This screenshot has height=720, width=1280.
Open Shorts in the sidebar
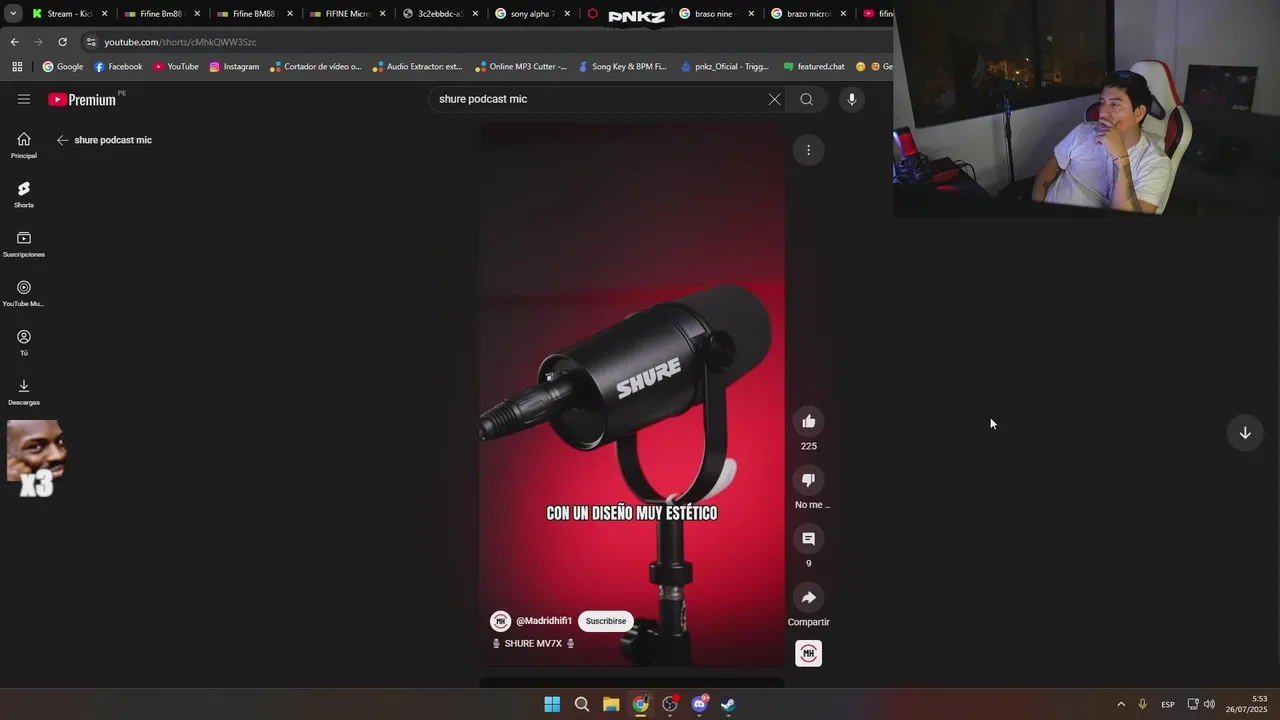coord(24,194)
